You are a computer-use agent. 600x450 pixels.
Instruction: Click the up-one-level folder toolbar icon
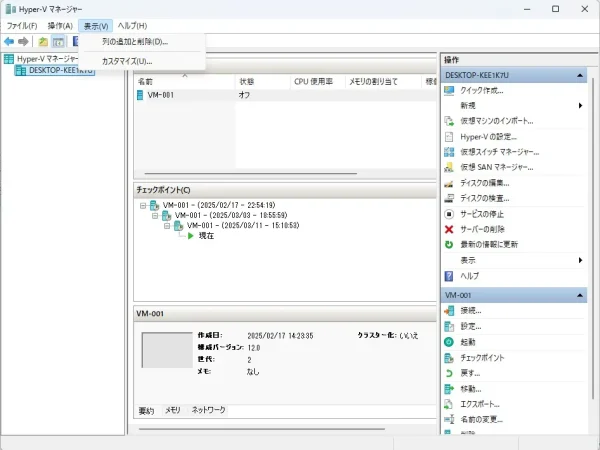coord(43,42)
